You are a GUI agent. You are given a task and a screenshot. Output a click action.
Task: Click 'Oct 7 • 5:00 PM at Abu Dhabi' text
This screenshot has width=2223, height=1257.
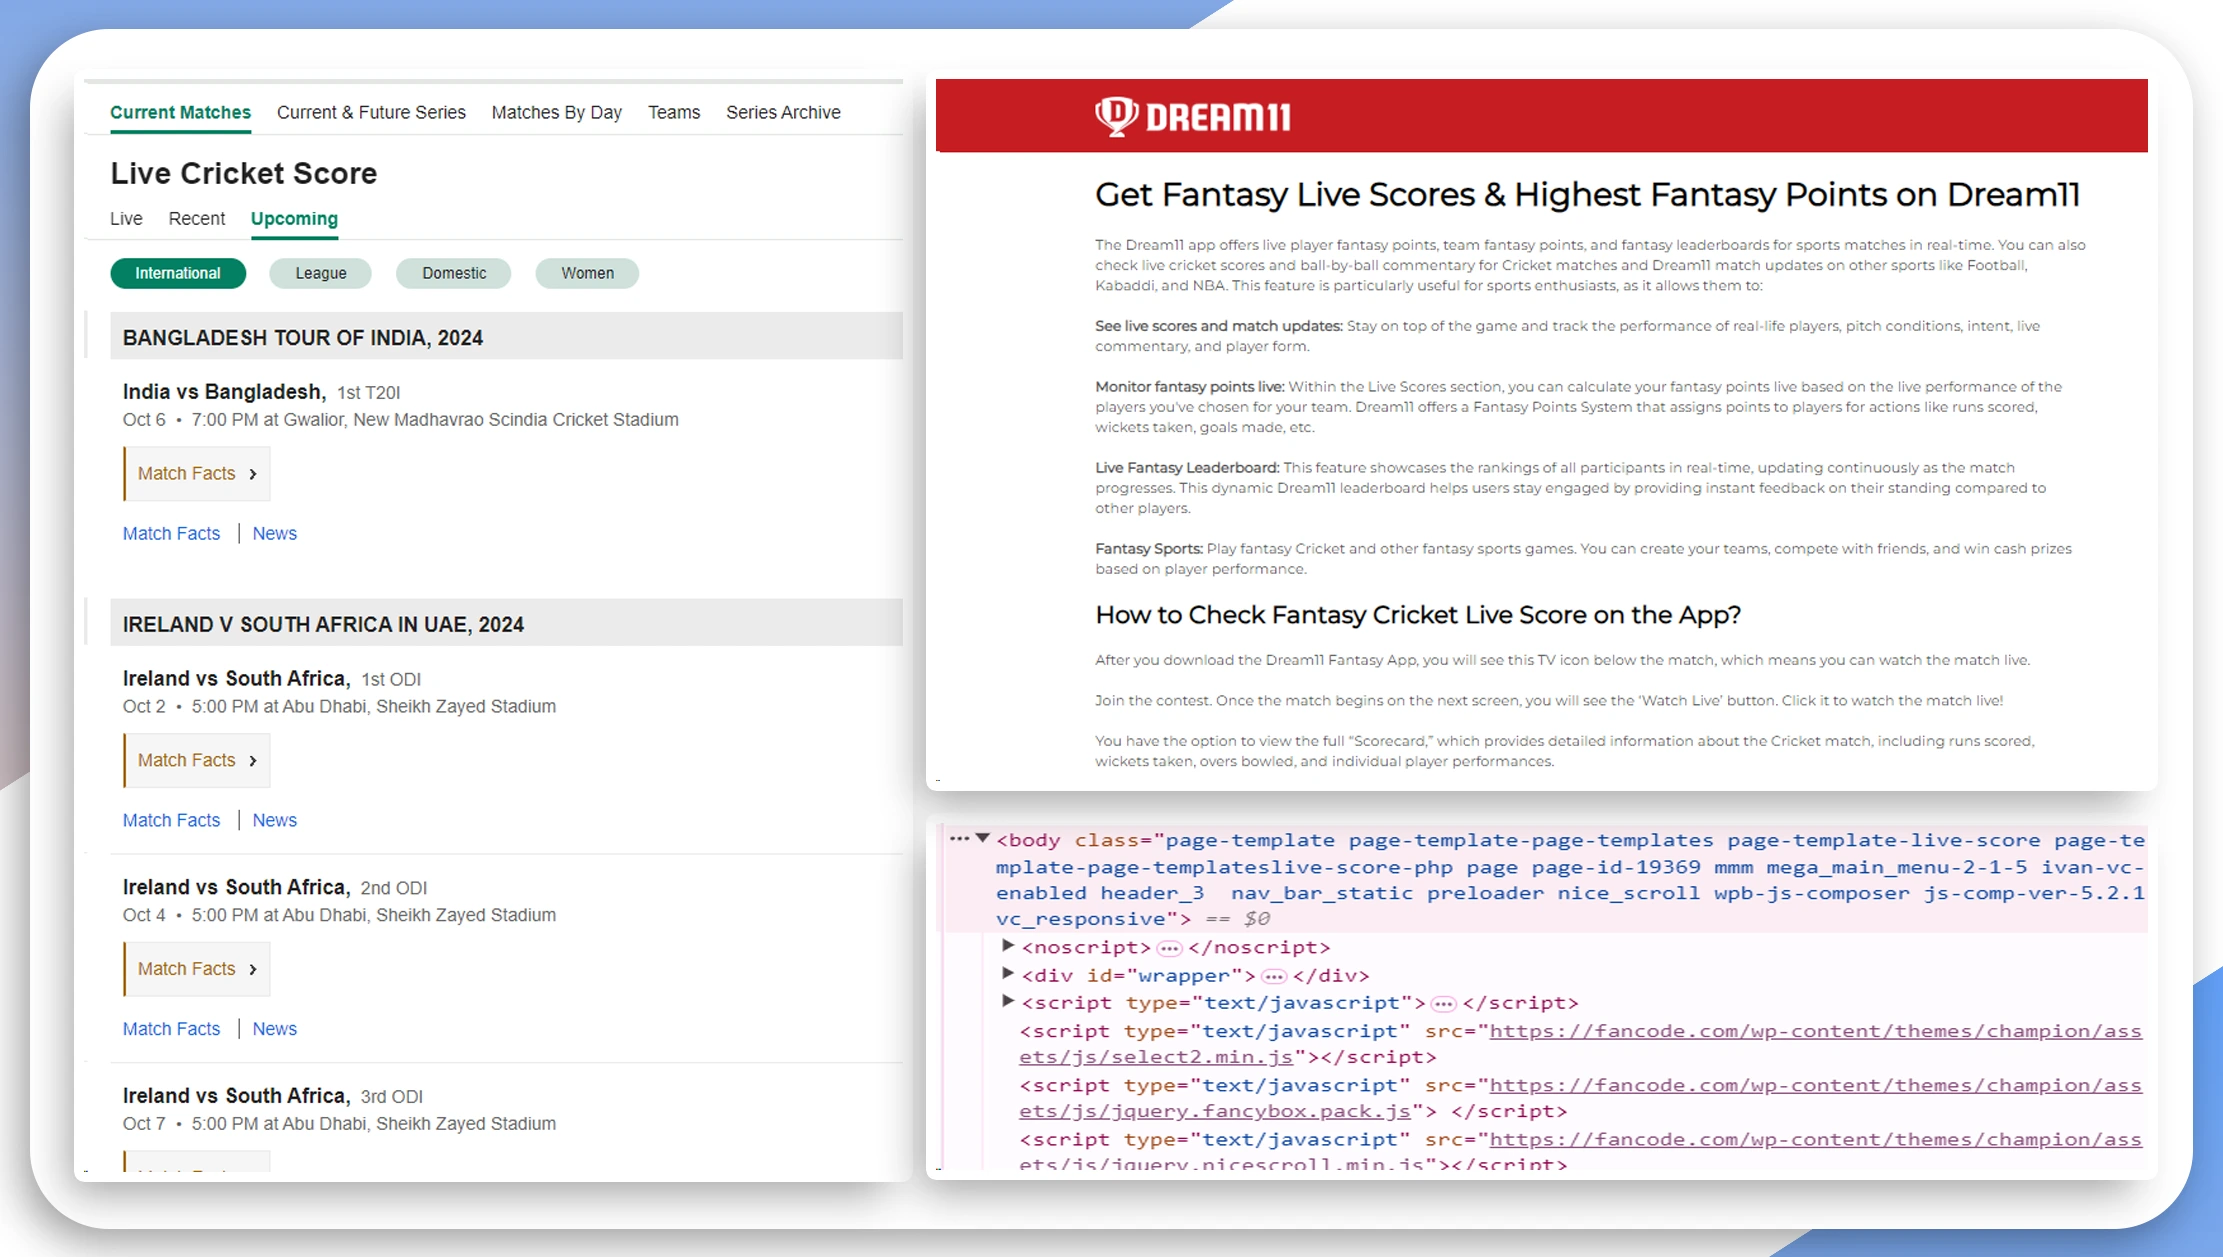click(x=339, y=1124)
